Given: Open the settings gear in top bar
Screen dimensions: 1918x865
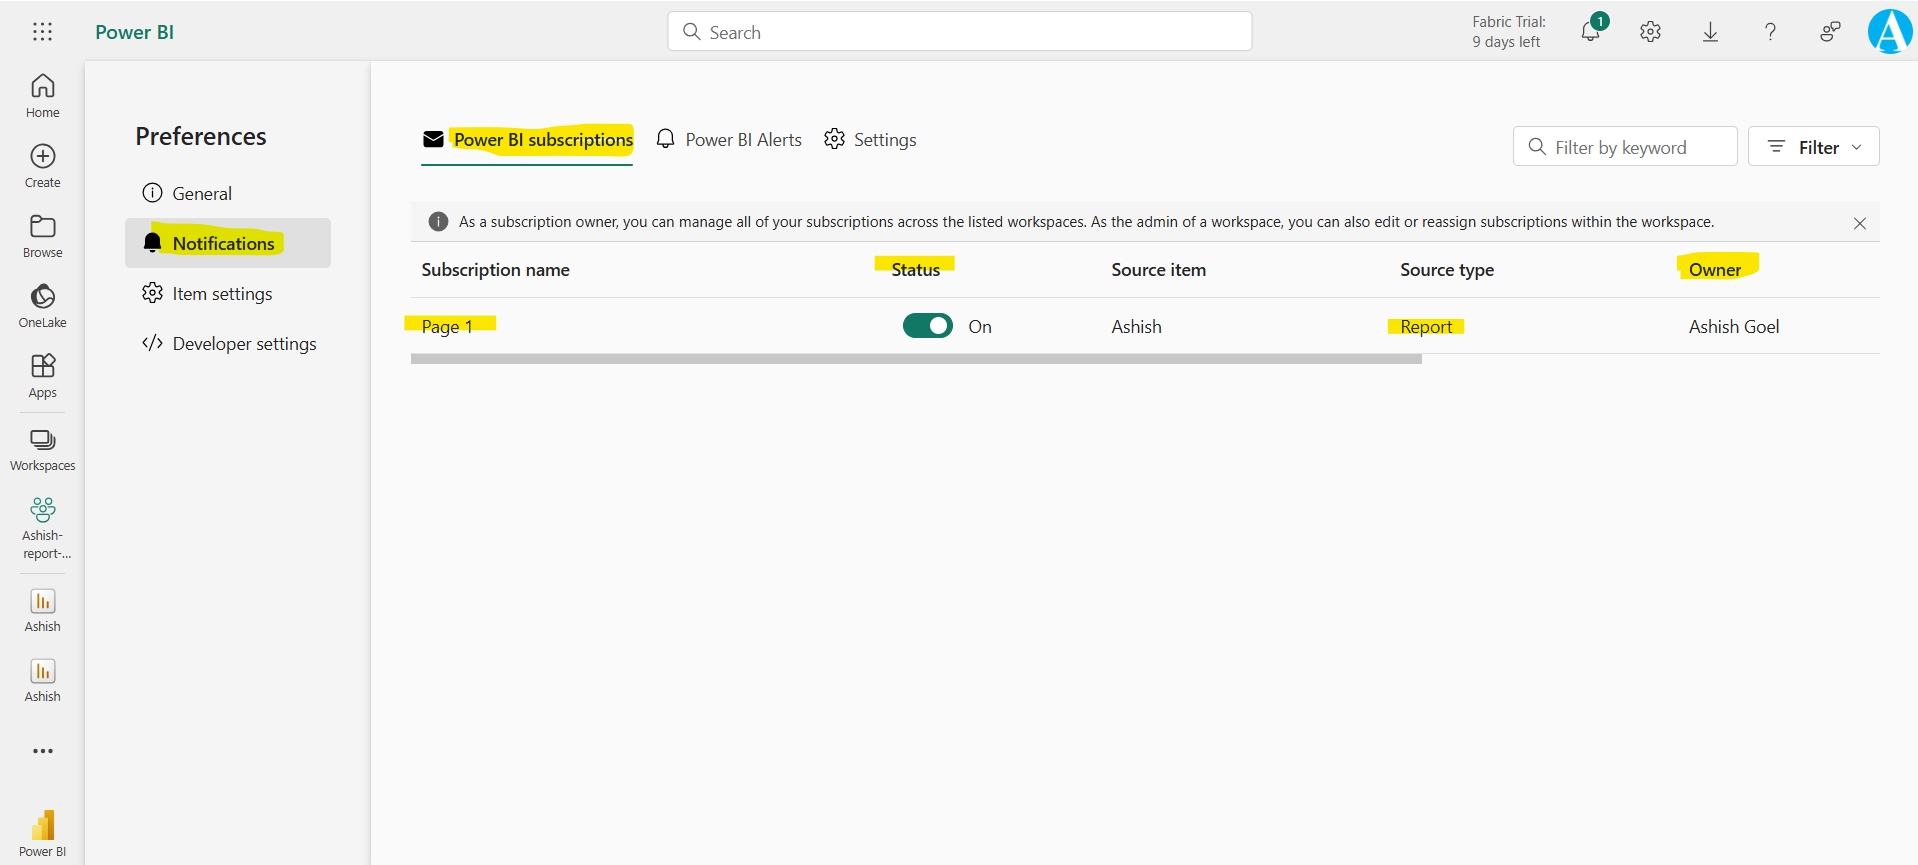Looking at the screenshot, I should point(1650,32).
